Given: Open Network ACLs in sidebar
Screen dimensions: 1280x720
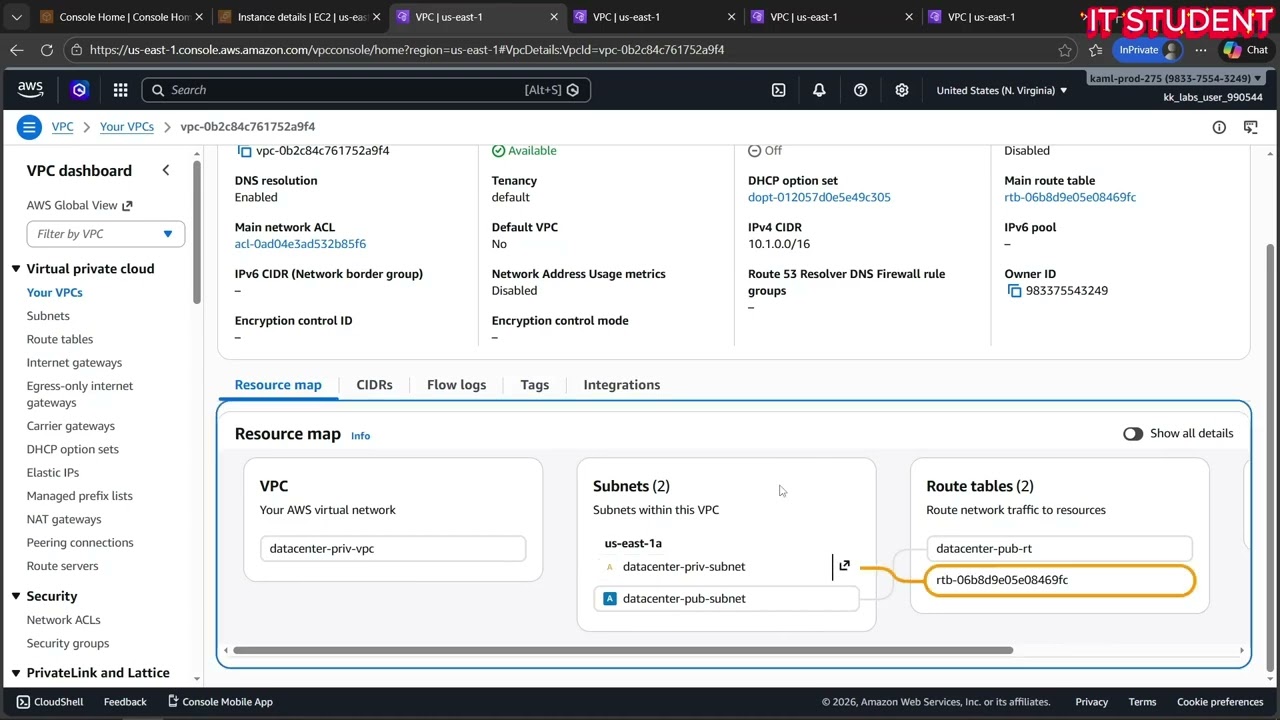Looking at the screenshot, I should [x=64, y=620].
